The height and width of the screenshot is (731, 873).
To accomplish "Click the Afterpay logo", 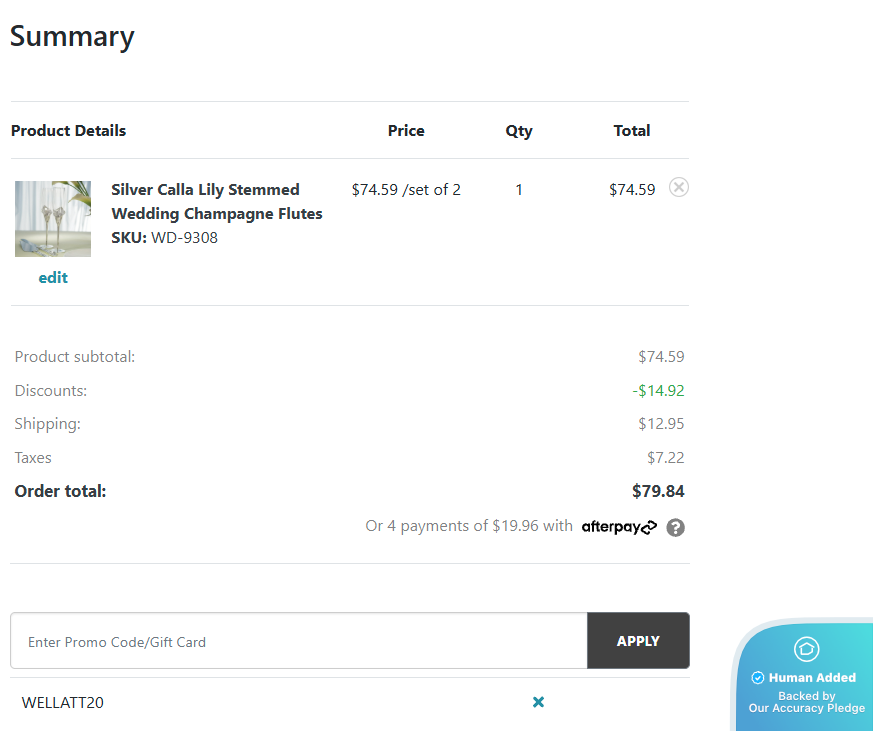I will point(619,527).
